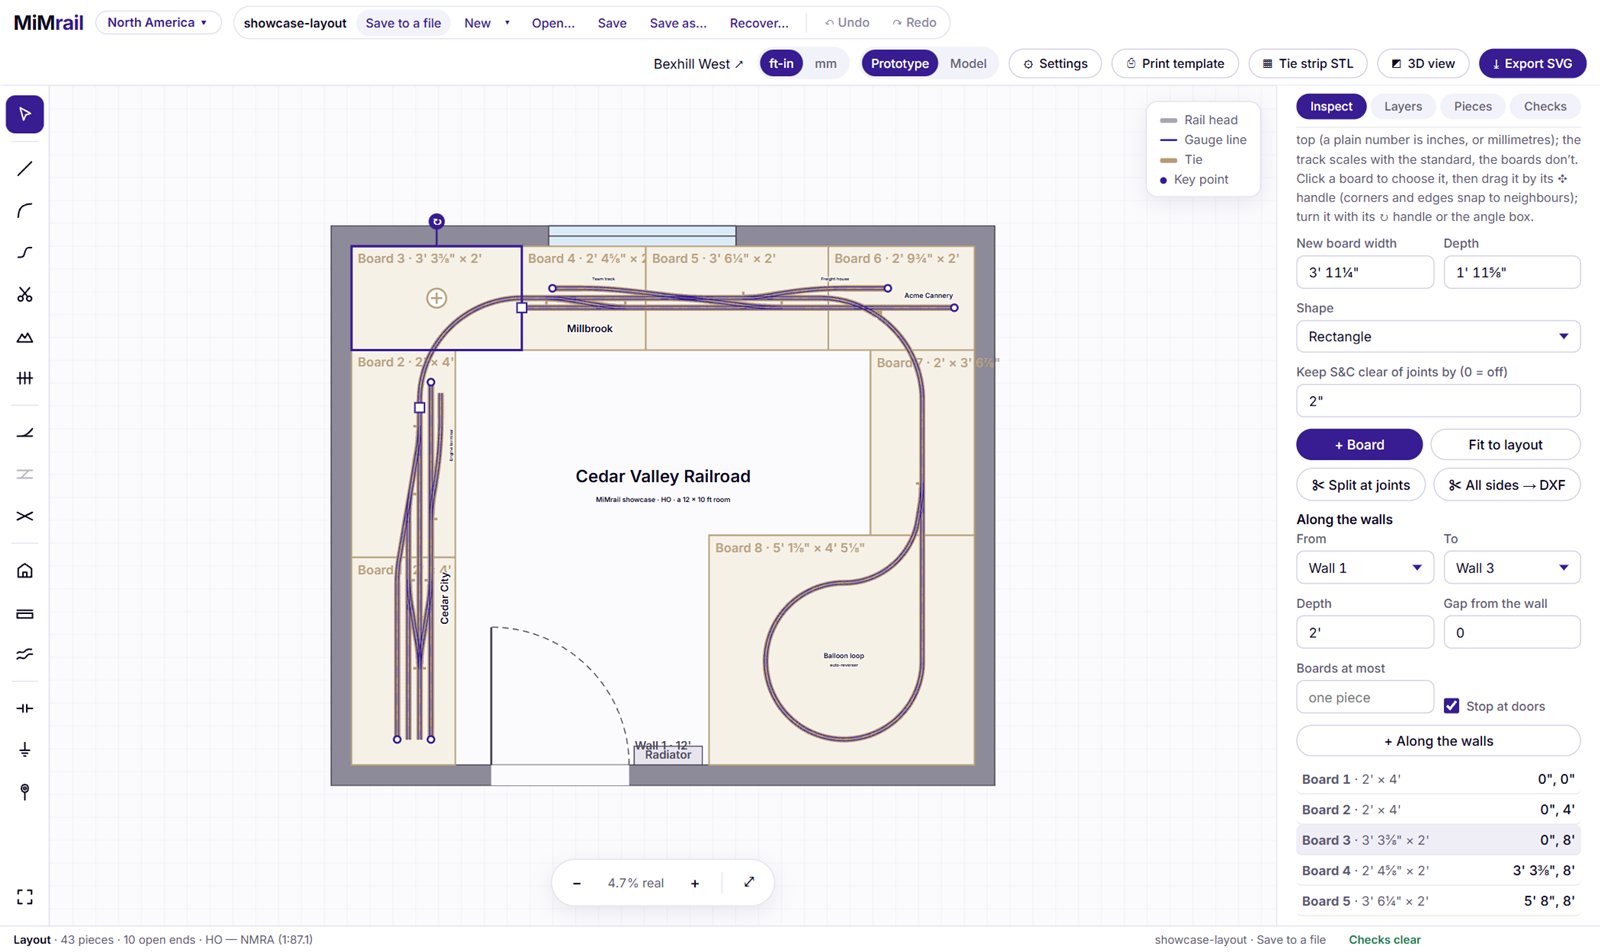The image size is (1600, 952).
Task: Click the fullscreen corners icon
Action: coord(25,897)
